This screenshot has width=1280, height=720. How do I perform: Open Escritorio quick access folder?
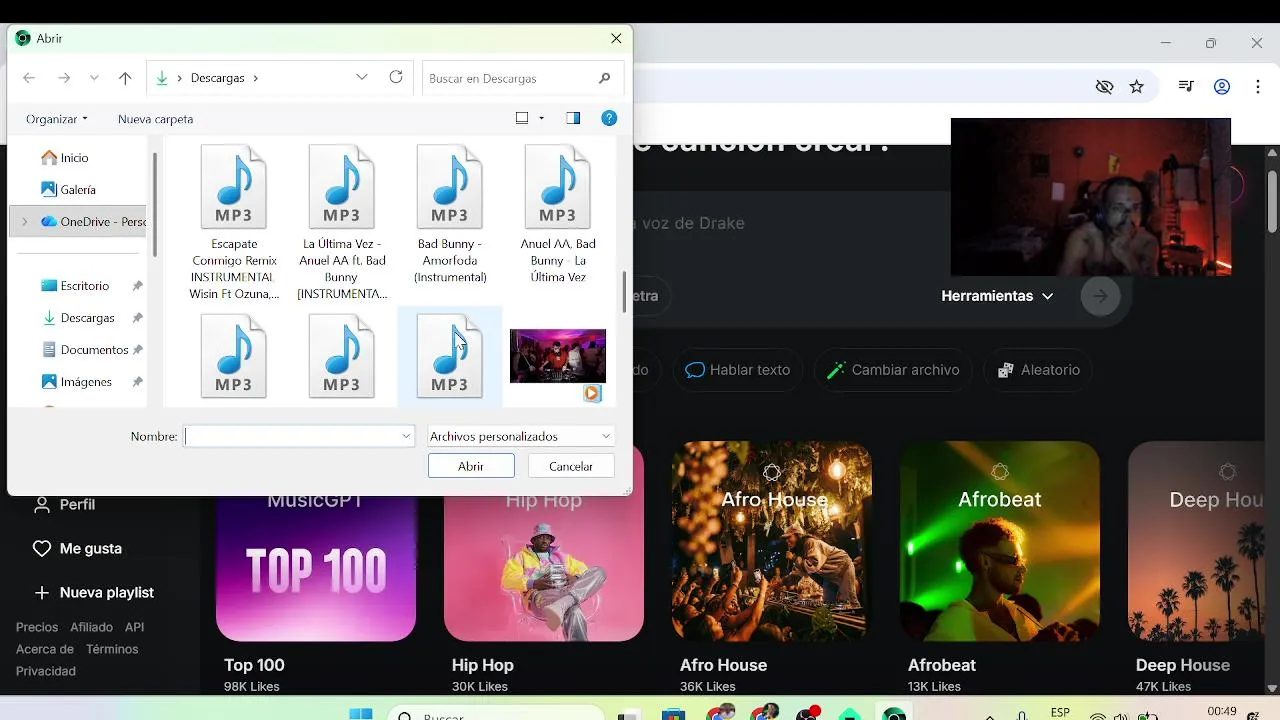point(84,286)
